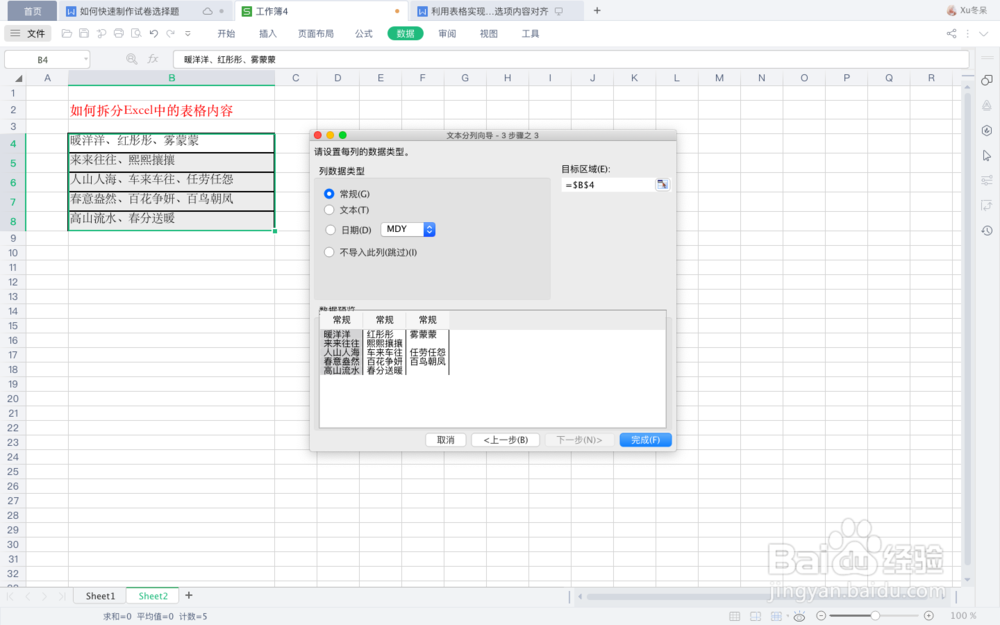Click the redo icon in quick toolbar

click(x=170, y=32)
